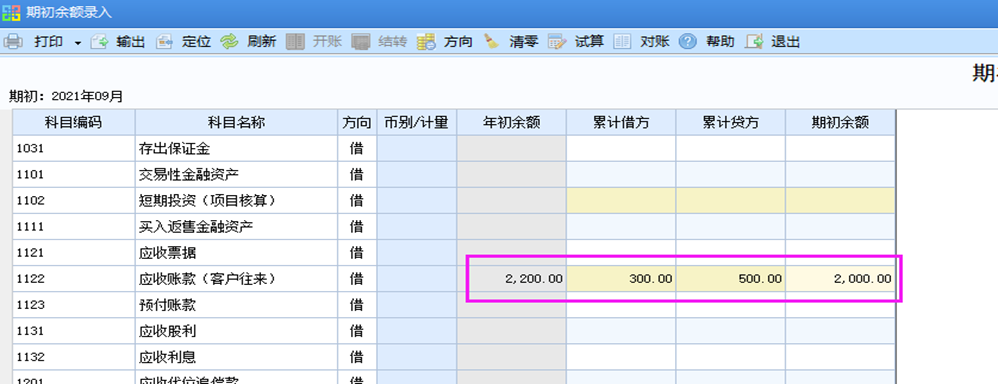Image resolution: width=998 pixels, height=384 pixels.
Task: Click the 500.00 累计贷方 cell
Action: point(731,278)
